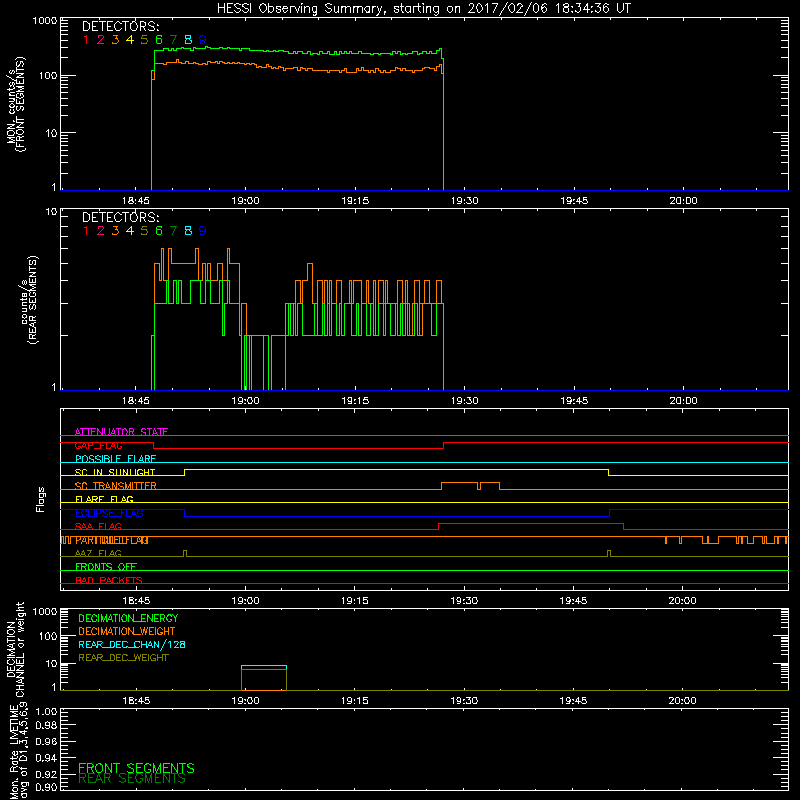Click the 0.94 livetime y-axis label
This screenshot has width=800, height=800.
point(46,757)
